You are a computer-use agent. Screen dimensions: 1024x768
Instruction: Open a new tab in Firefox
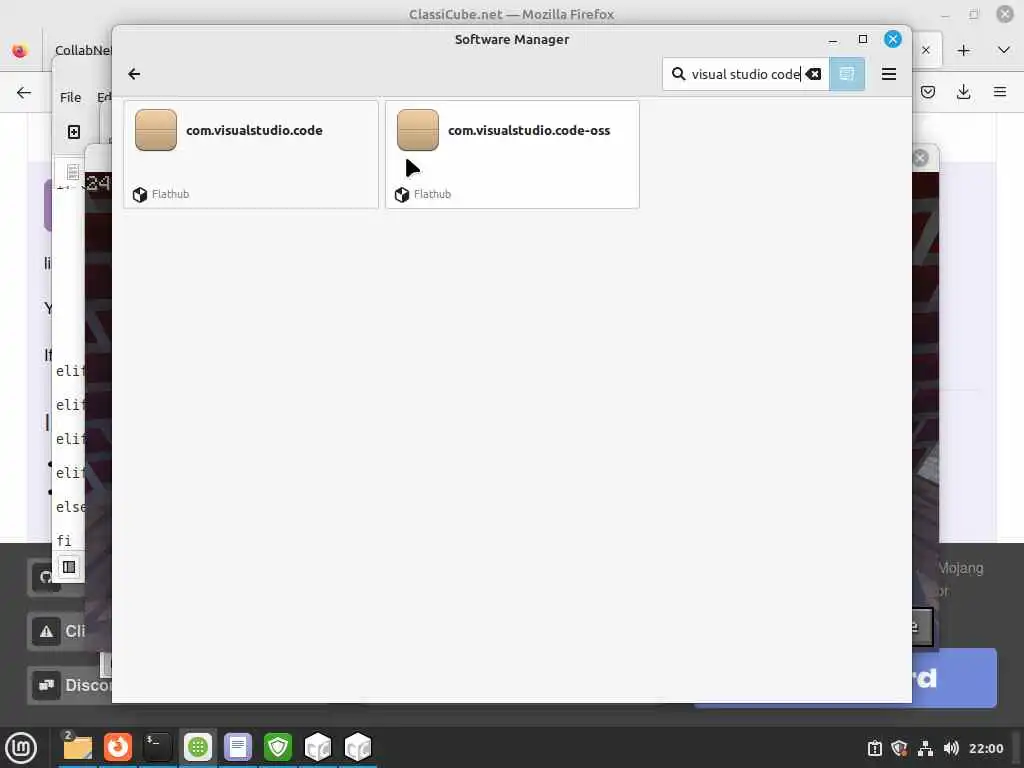pos(963,50)
